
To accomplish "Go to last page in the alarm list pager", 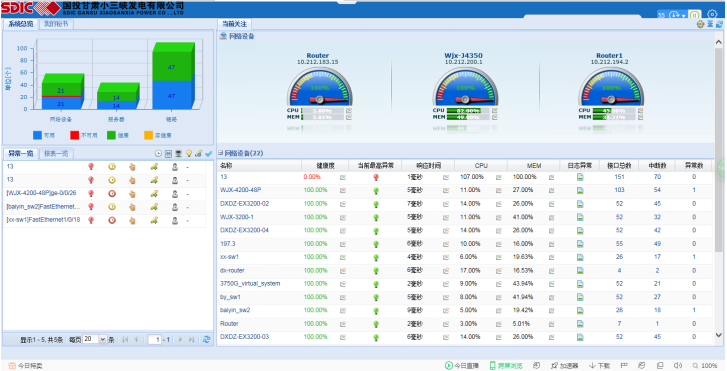I will [x=191, y=340].
